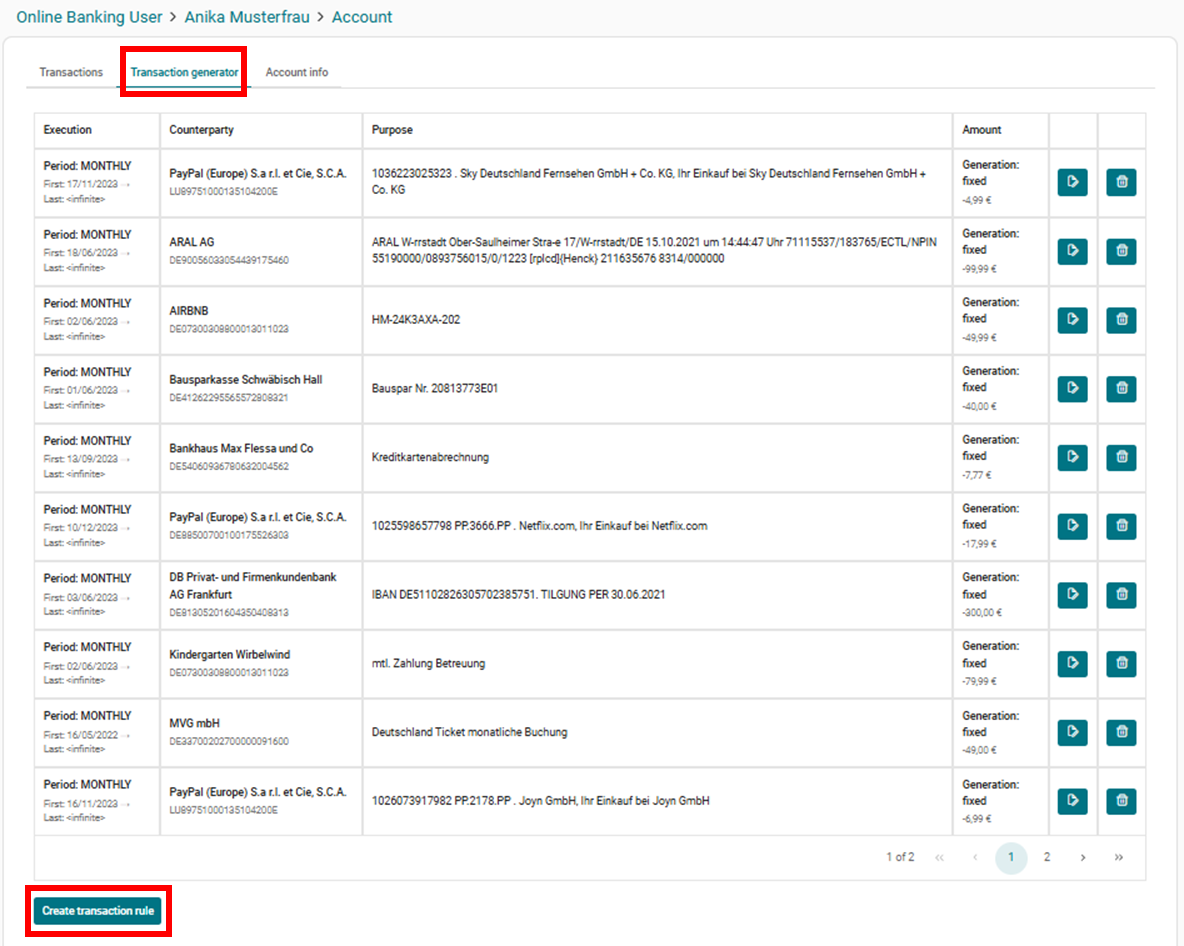
Task: Open the Account info tab
Action: (296, 72)
